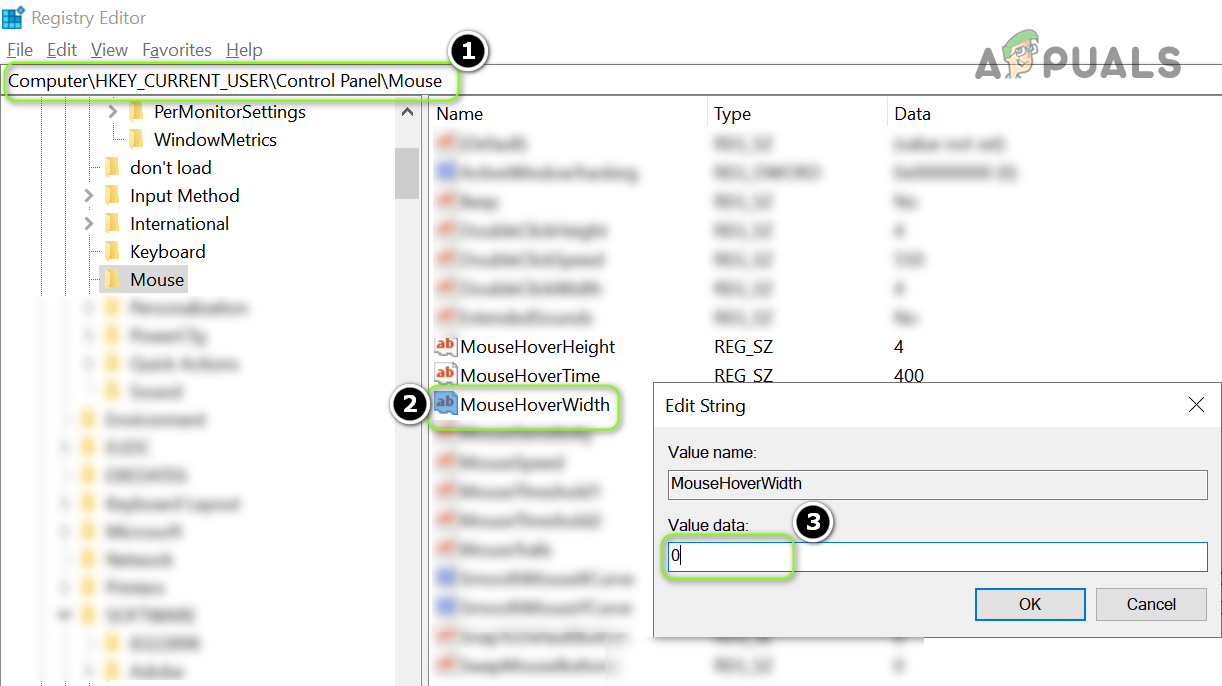Select the Mouse key in tree
Image resolution: width=1222 pixels, height=686 pixels.
157,280
